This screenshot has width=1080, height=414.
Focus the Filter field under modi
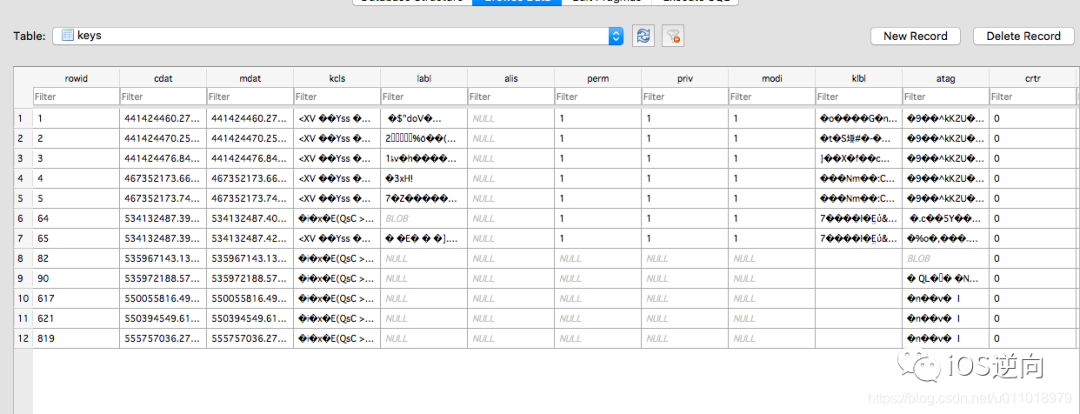tap(771, 97)
